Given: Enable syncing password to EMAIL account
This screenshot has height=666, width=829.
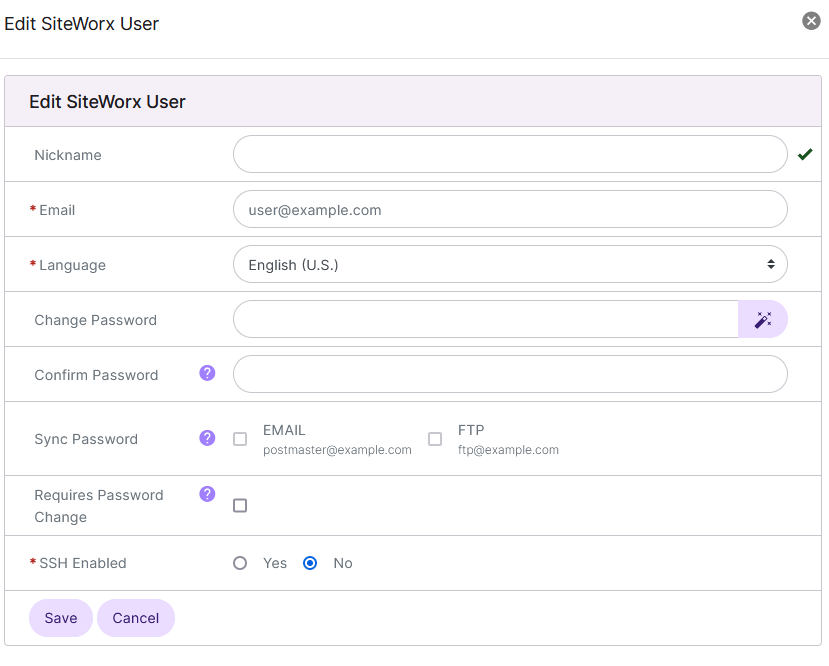Looking at the screenshot, I should point(239,438).
